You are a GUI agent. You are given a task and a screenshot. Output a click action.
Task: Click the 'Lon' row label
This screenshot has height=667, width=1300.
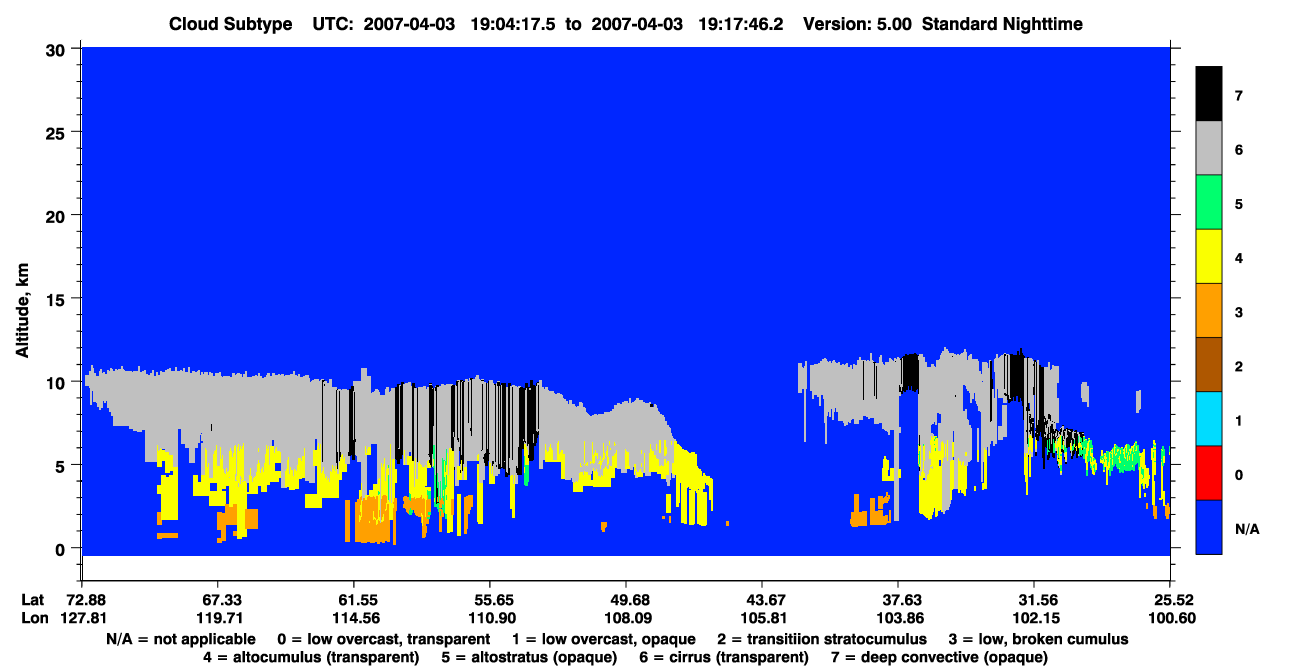(x=33, y=618)
